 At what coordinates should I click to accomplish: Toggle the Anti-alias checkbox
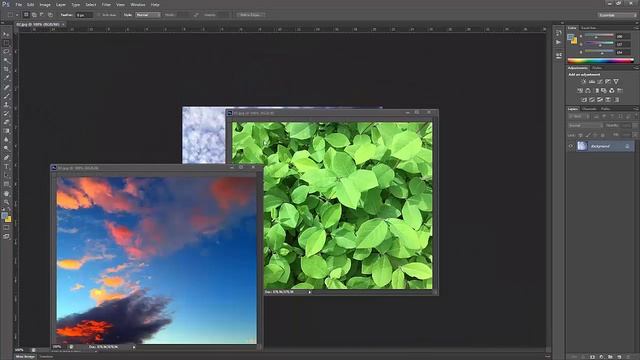(x=99, y=15)
